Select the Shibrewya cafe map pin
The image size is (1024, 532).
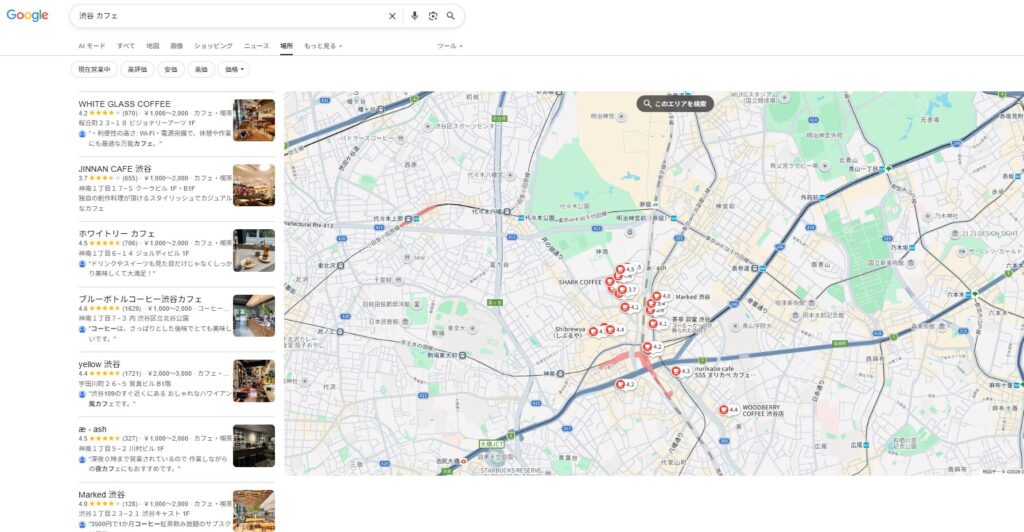tap(593, 332)
